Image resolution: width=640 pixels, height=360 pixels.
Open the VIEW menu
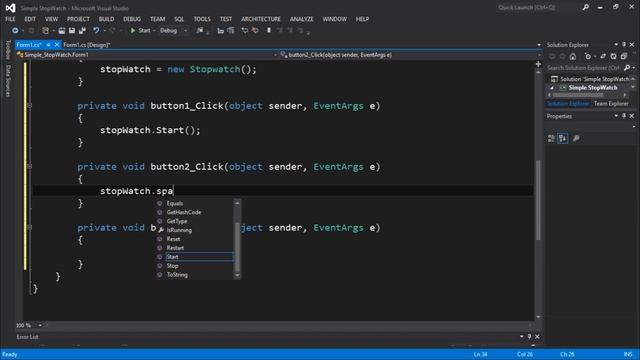pyautogui.click(x=51, y=19)
